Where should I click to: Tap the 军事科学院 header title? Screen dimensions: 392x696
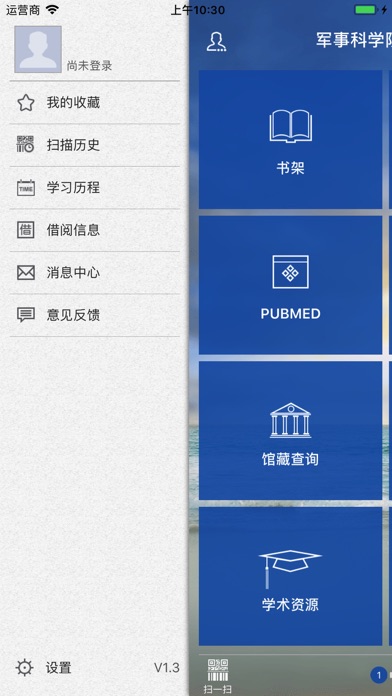click(x=354, y=40)
